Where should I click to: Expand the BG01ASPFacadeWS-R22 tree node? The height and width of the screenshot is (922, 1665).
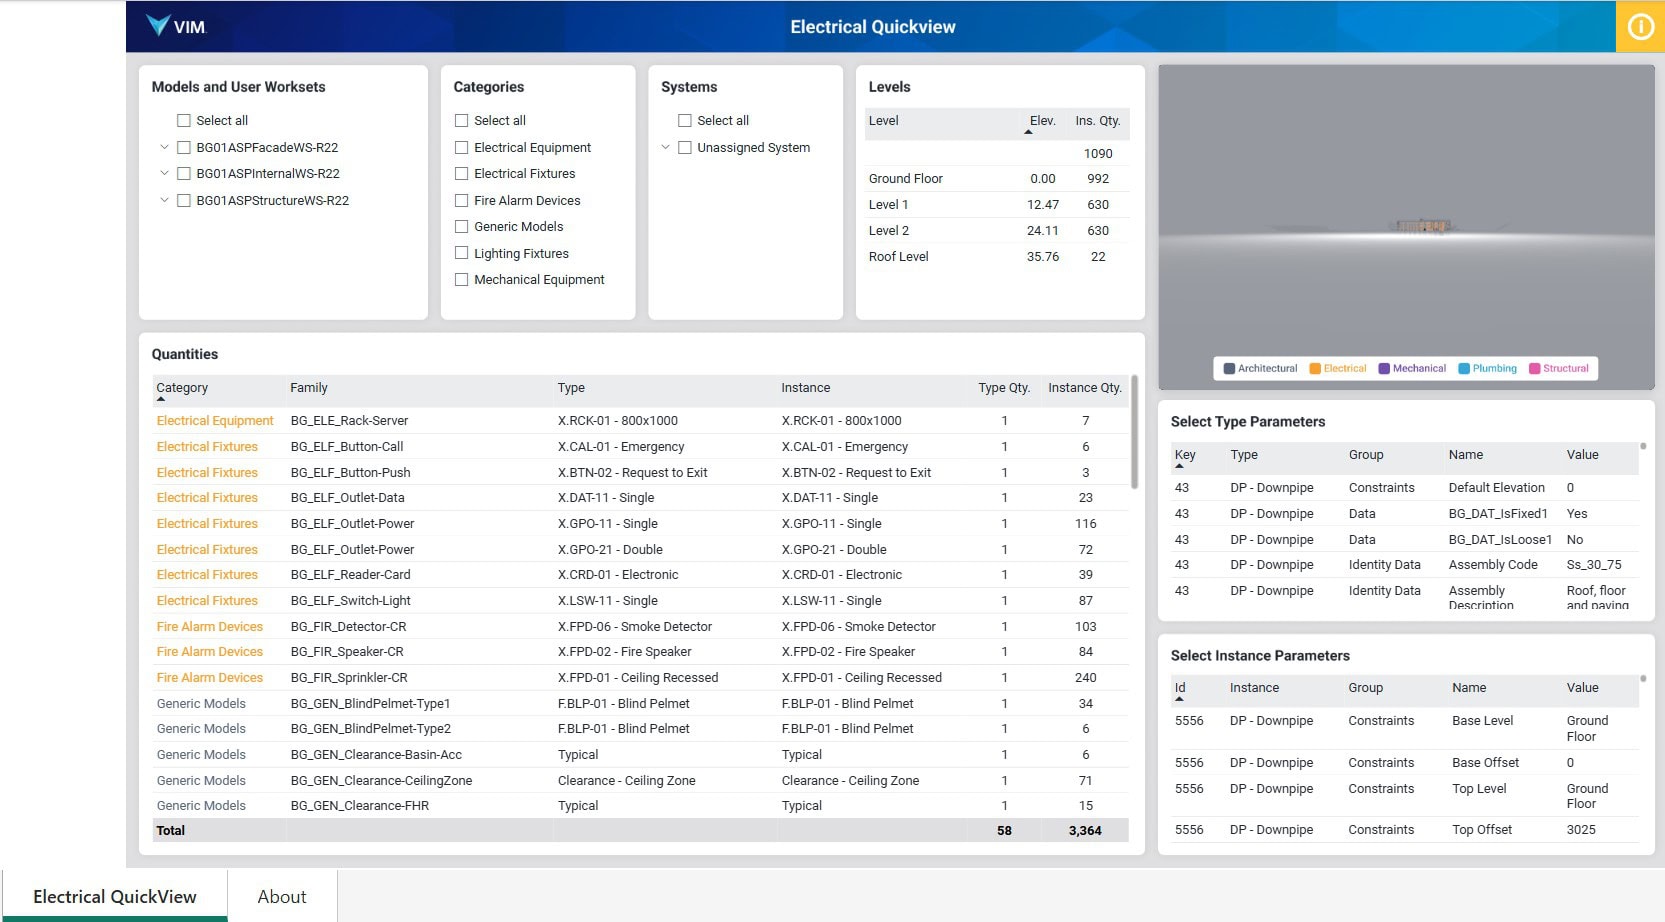[x=164, y=147]
